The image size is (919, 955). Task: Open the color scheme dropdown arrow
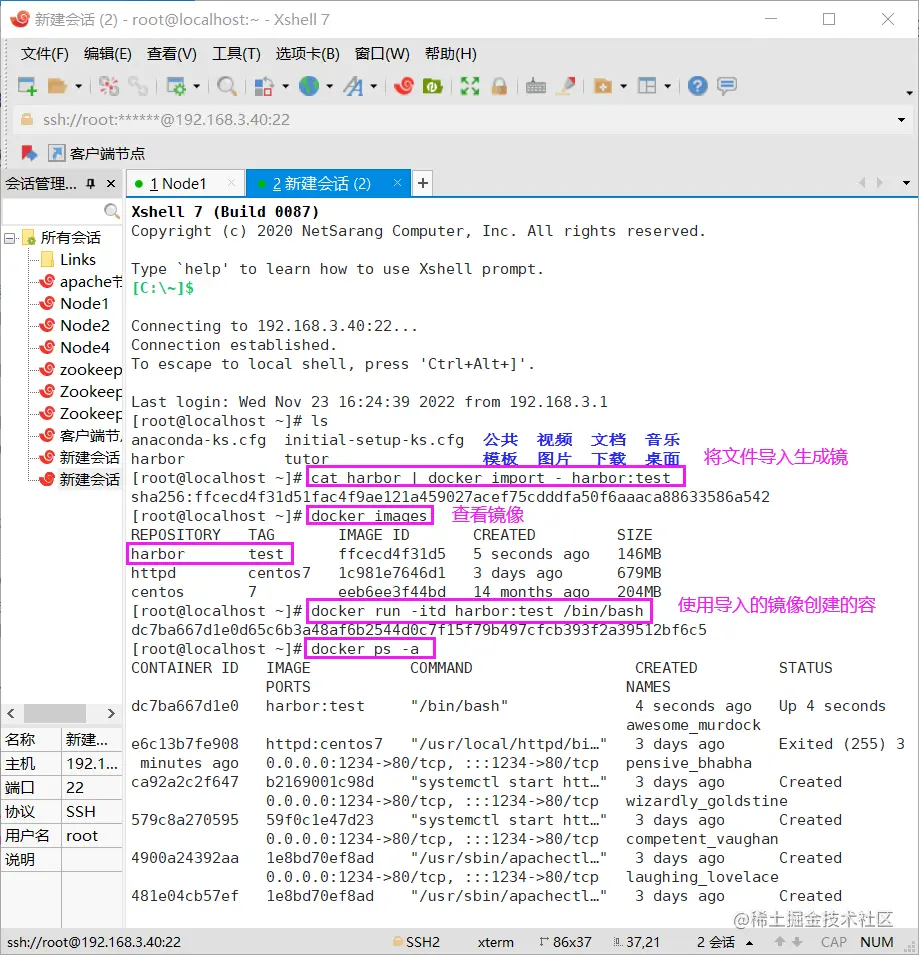point(285,86)
